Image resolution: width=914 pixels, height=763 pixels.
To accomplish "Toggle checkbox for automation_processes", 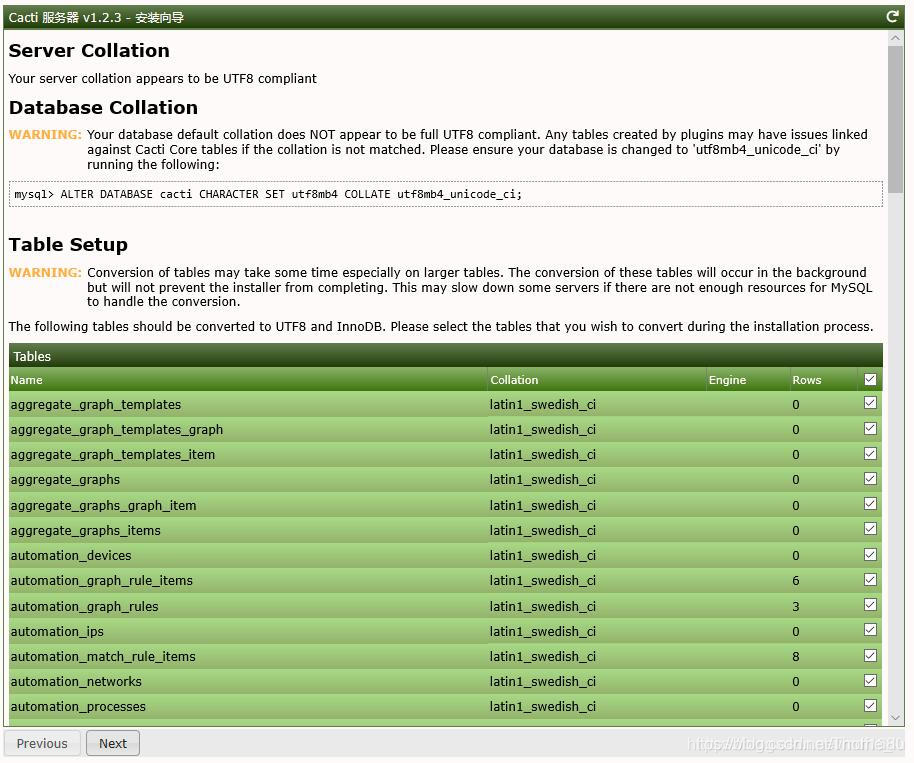I will point(870,705).
